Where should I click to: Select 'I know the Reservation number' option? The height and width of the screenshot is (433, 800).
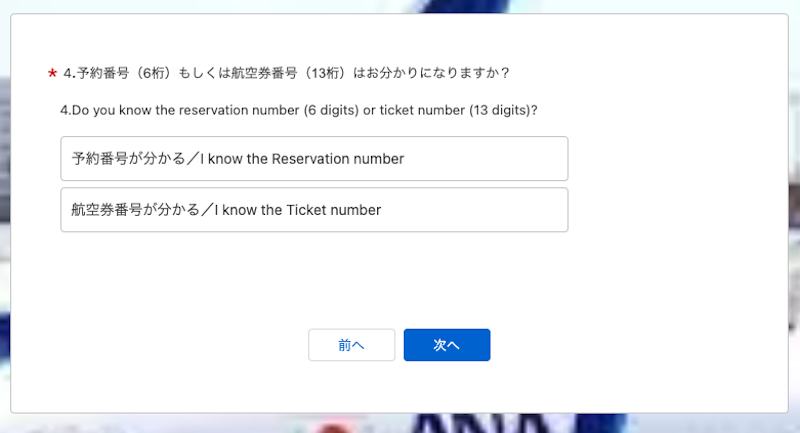(x=314, y=159)
